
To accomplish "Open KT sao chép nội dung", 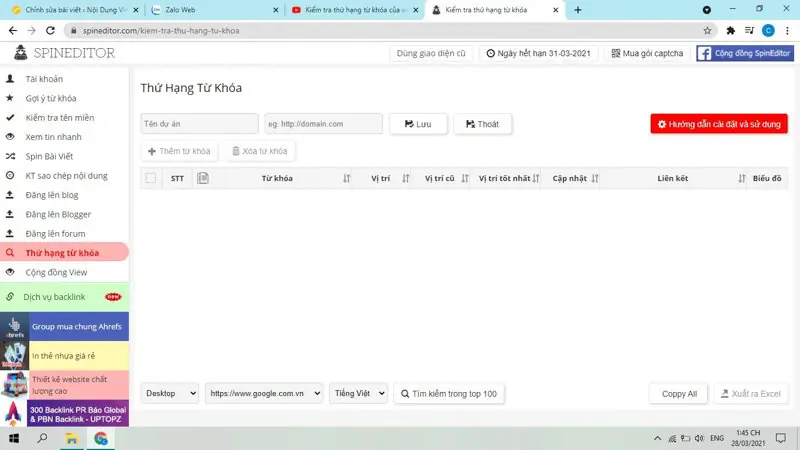I will tap(66, 176).
